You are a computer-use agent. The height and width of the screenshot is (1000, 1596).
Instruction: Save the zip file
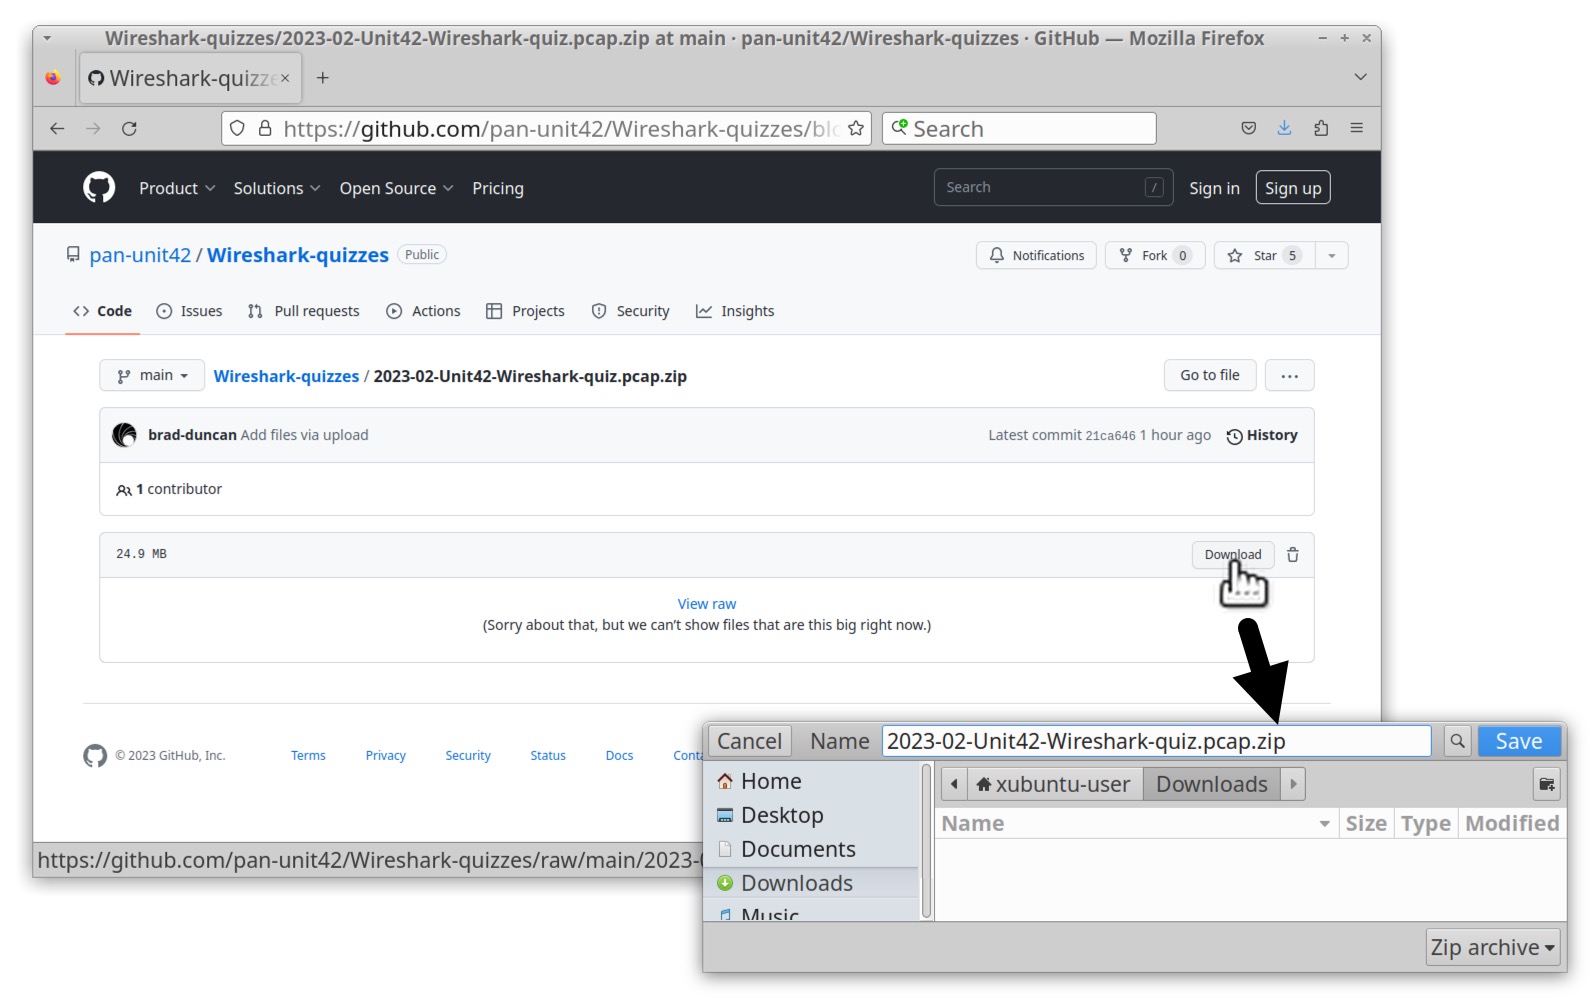coord(1519,741)
